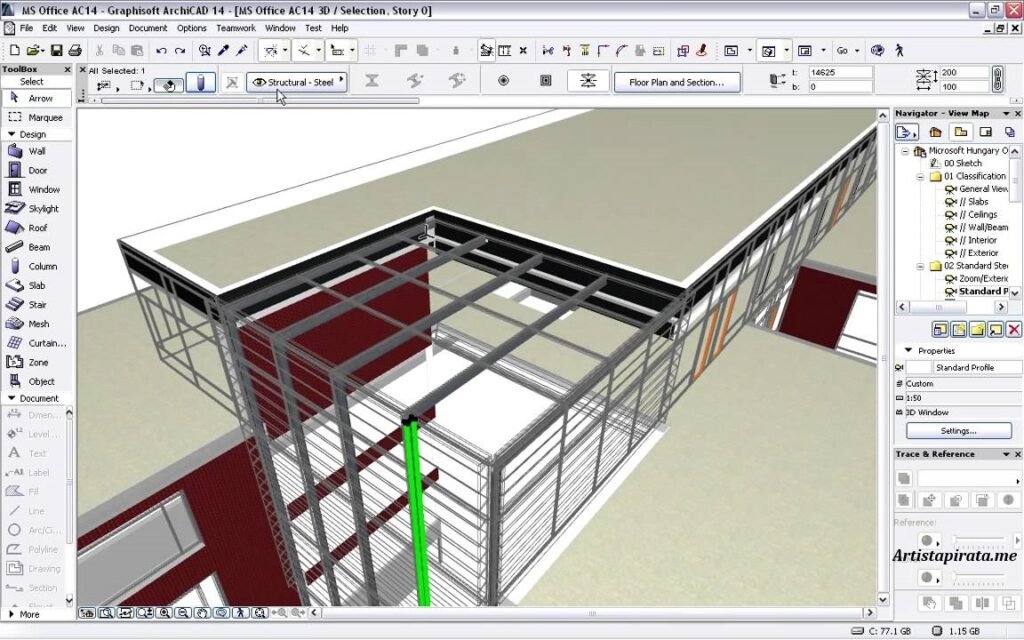Select the Wall tool in the ToolBox
The image size is (1024, 640).
tap(37, 150)
